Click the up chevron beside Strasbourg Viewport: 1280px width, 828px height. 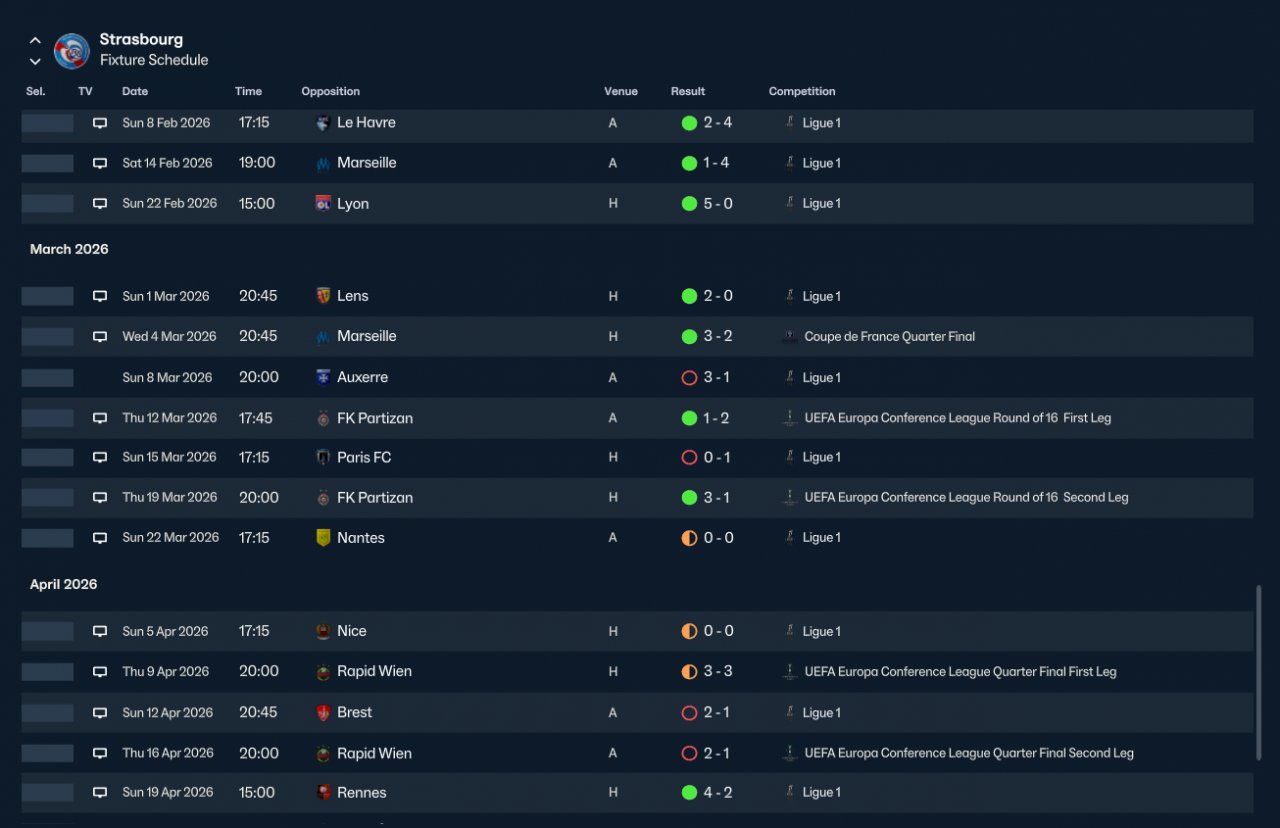tap(35, 41)
